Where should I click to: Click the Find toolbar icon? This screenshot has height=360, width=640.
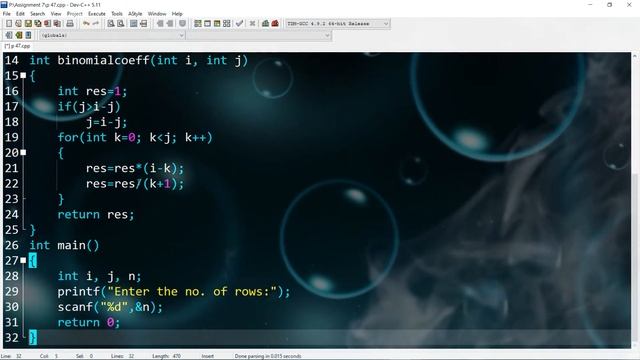coord(111,24)
